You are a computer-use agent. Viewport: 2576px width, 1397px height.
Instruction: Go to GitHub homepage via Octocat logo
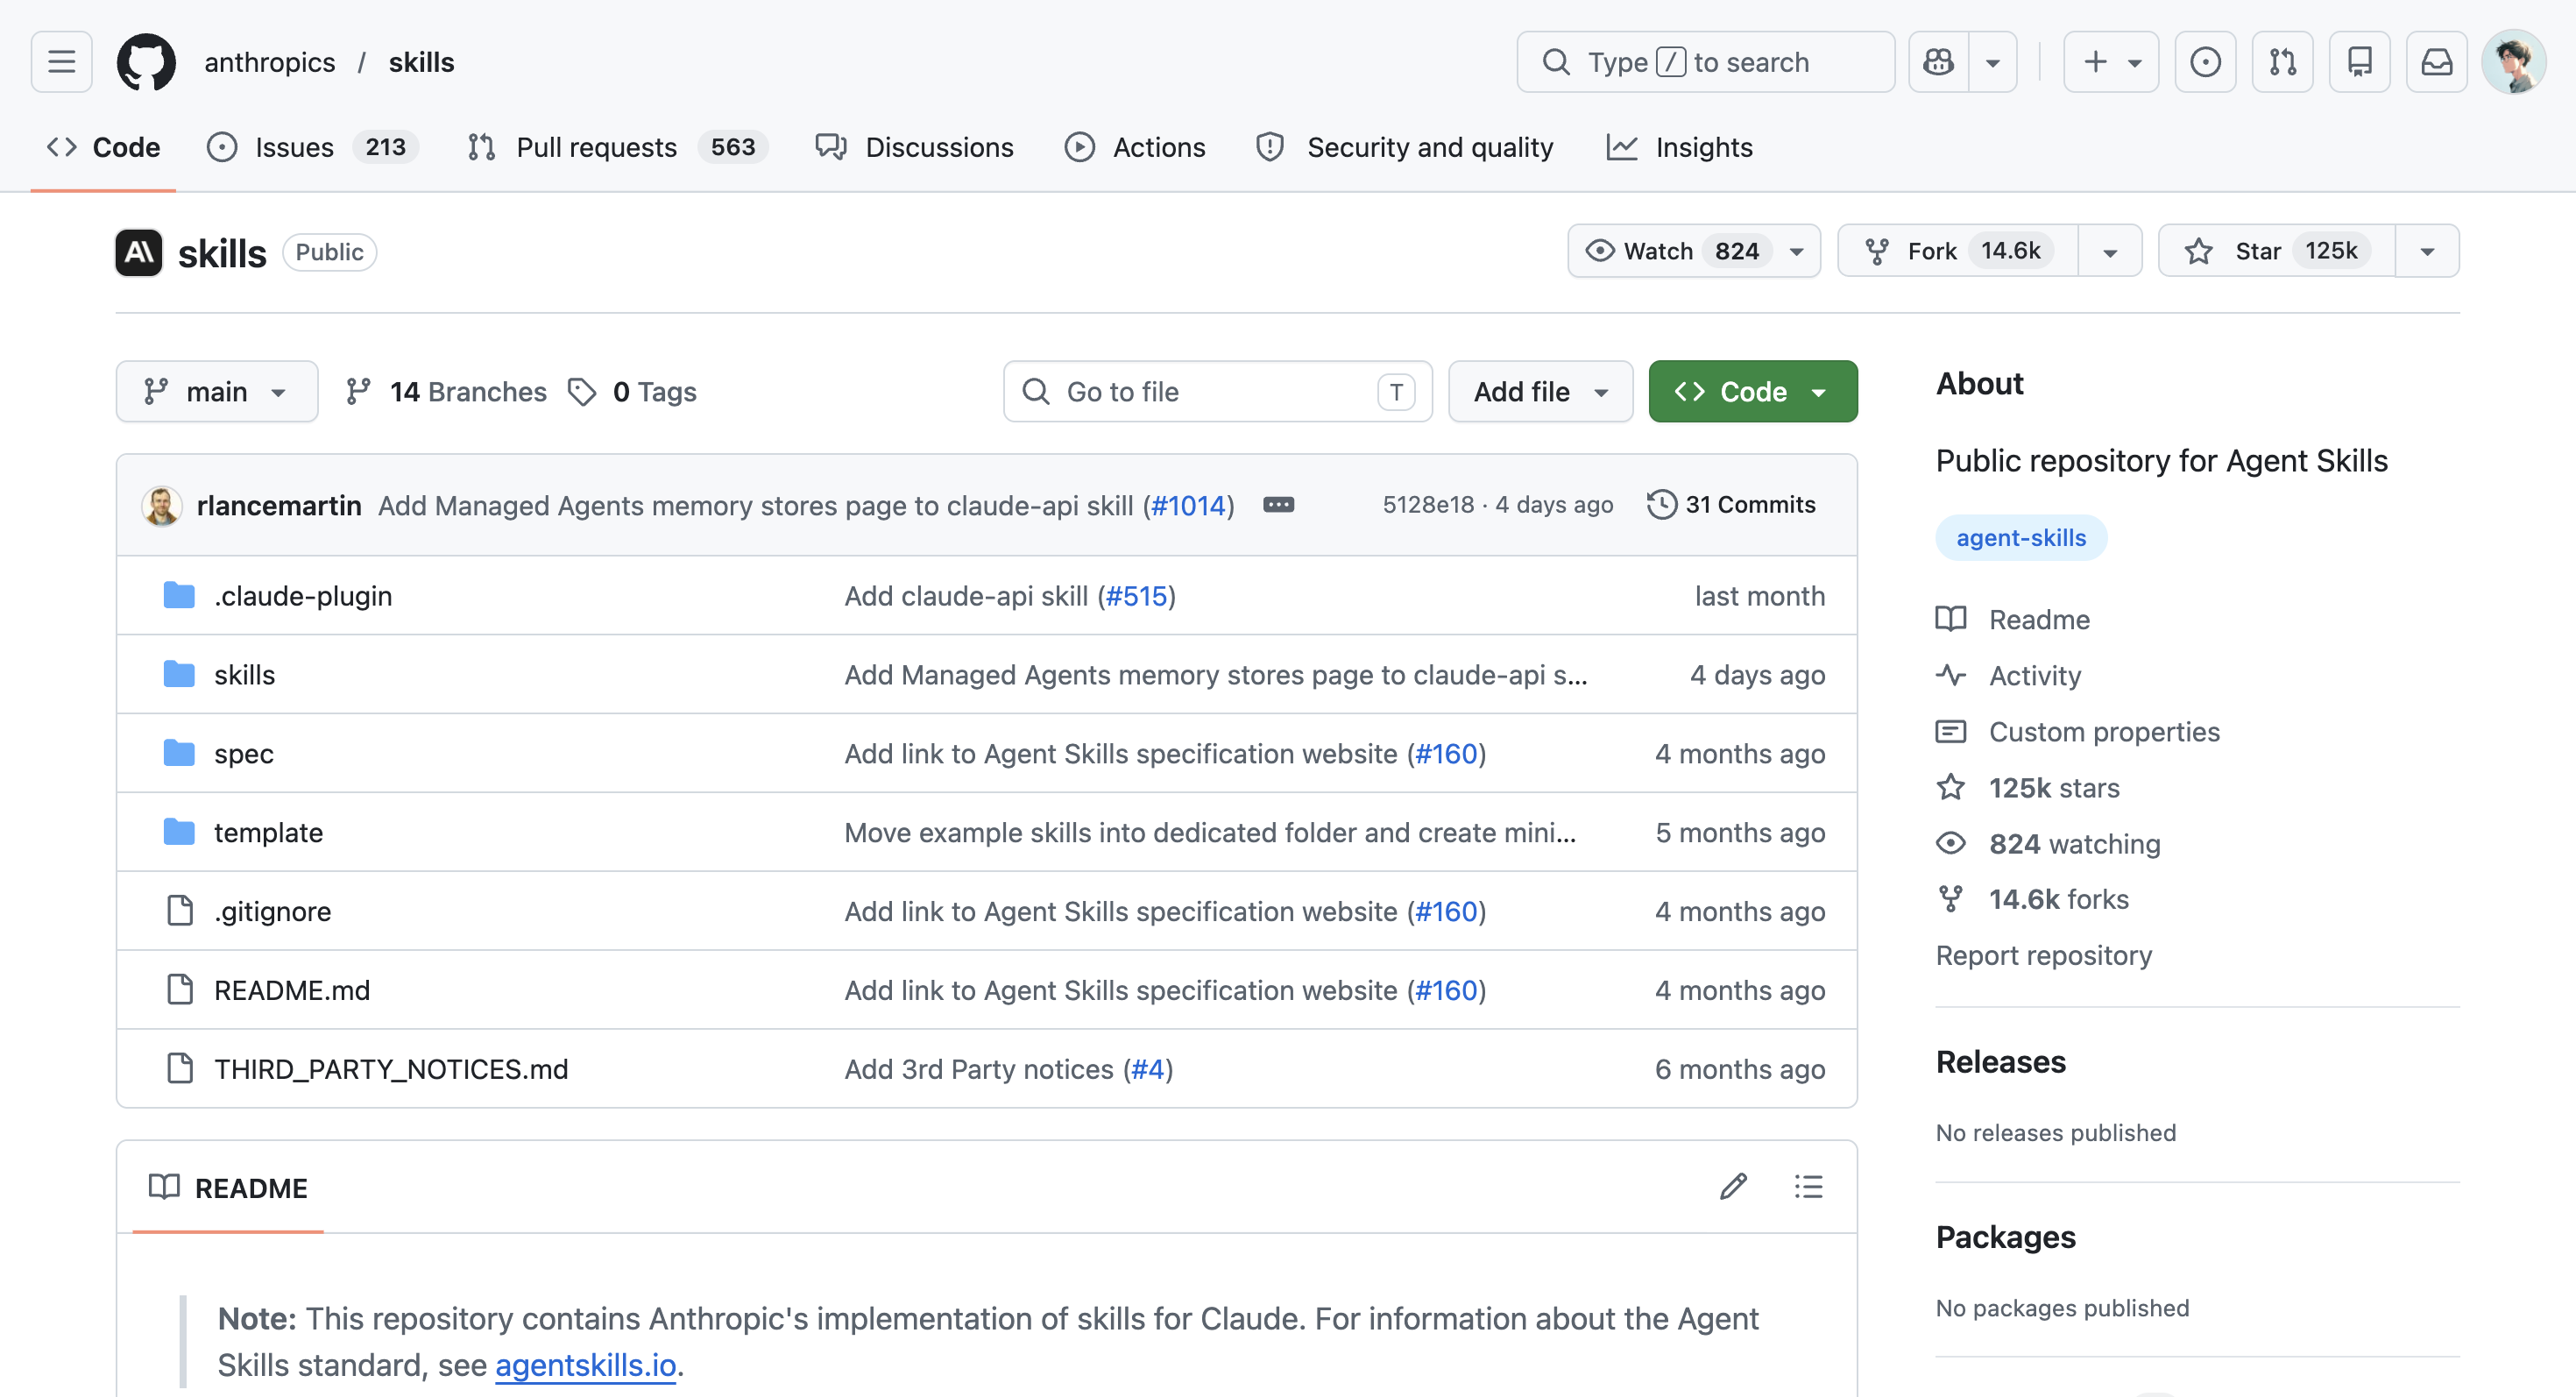[x=147, y=62]
